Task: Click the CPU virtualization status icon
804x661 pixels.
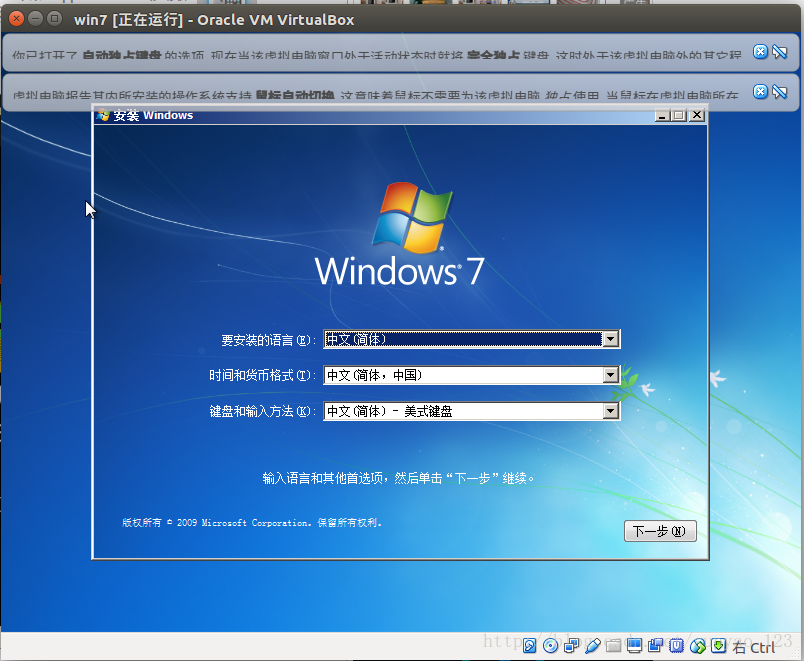Action: [676, 646]
